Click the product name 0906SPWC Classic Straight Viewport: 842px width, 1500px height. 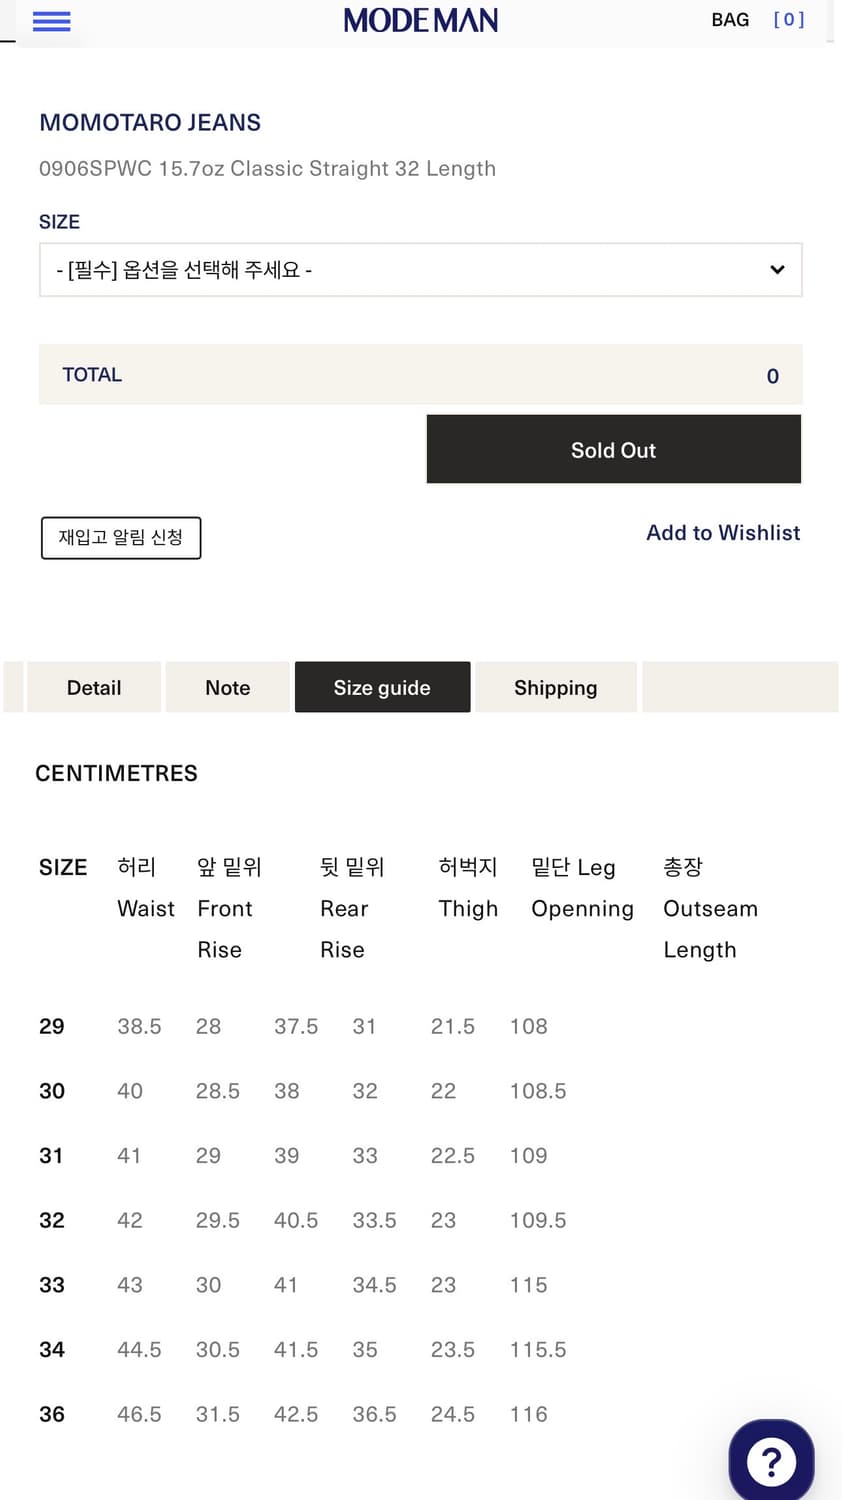[x=268, y=168]
